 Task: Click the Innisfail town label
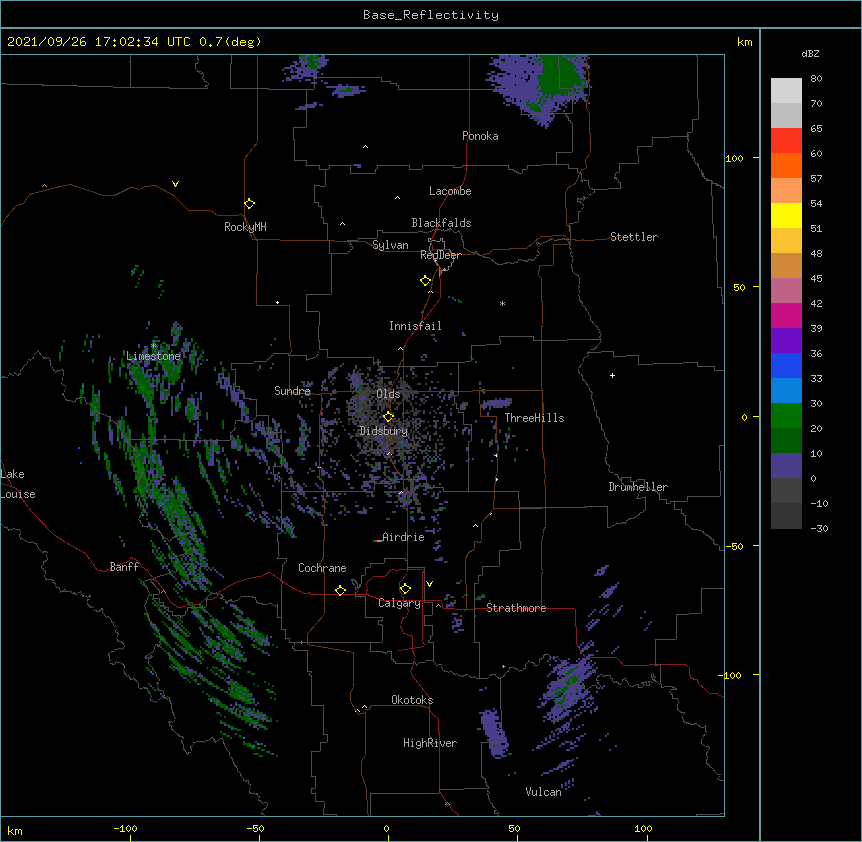(415, 326)
